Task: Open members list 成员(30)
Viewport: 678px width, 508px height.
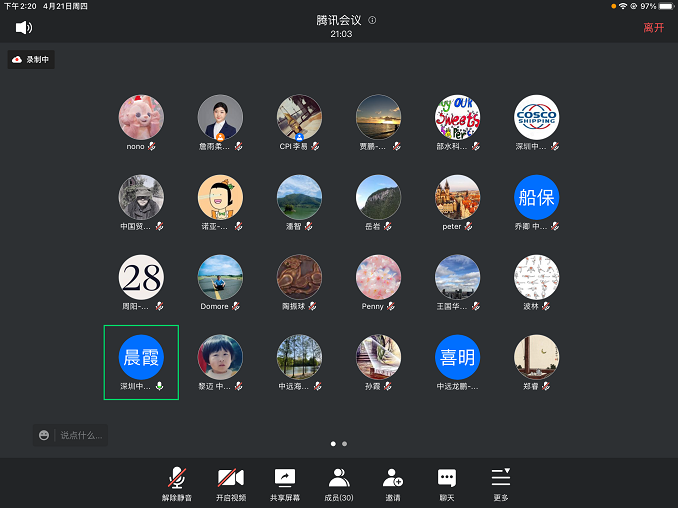Action: click(339, 484)
